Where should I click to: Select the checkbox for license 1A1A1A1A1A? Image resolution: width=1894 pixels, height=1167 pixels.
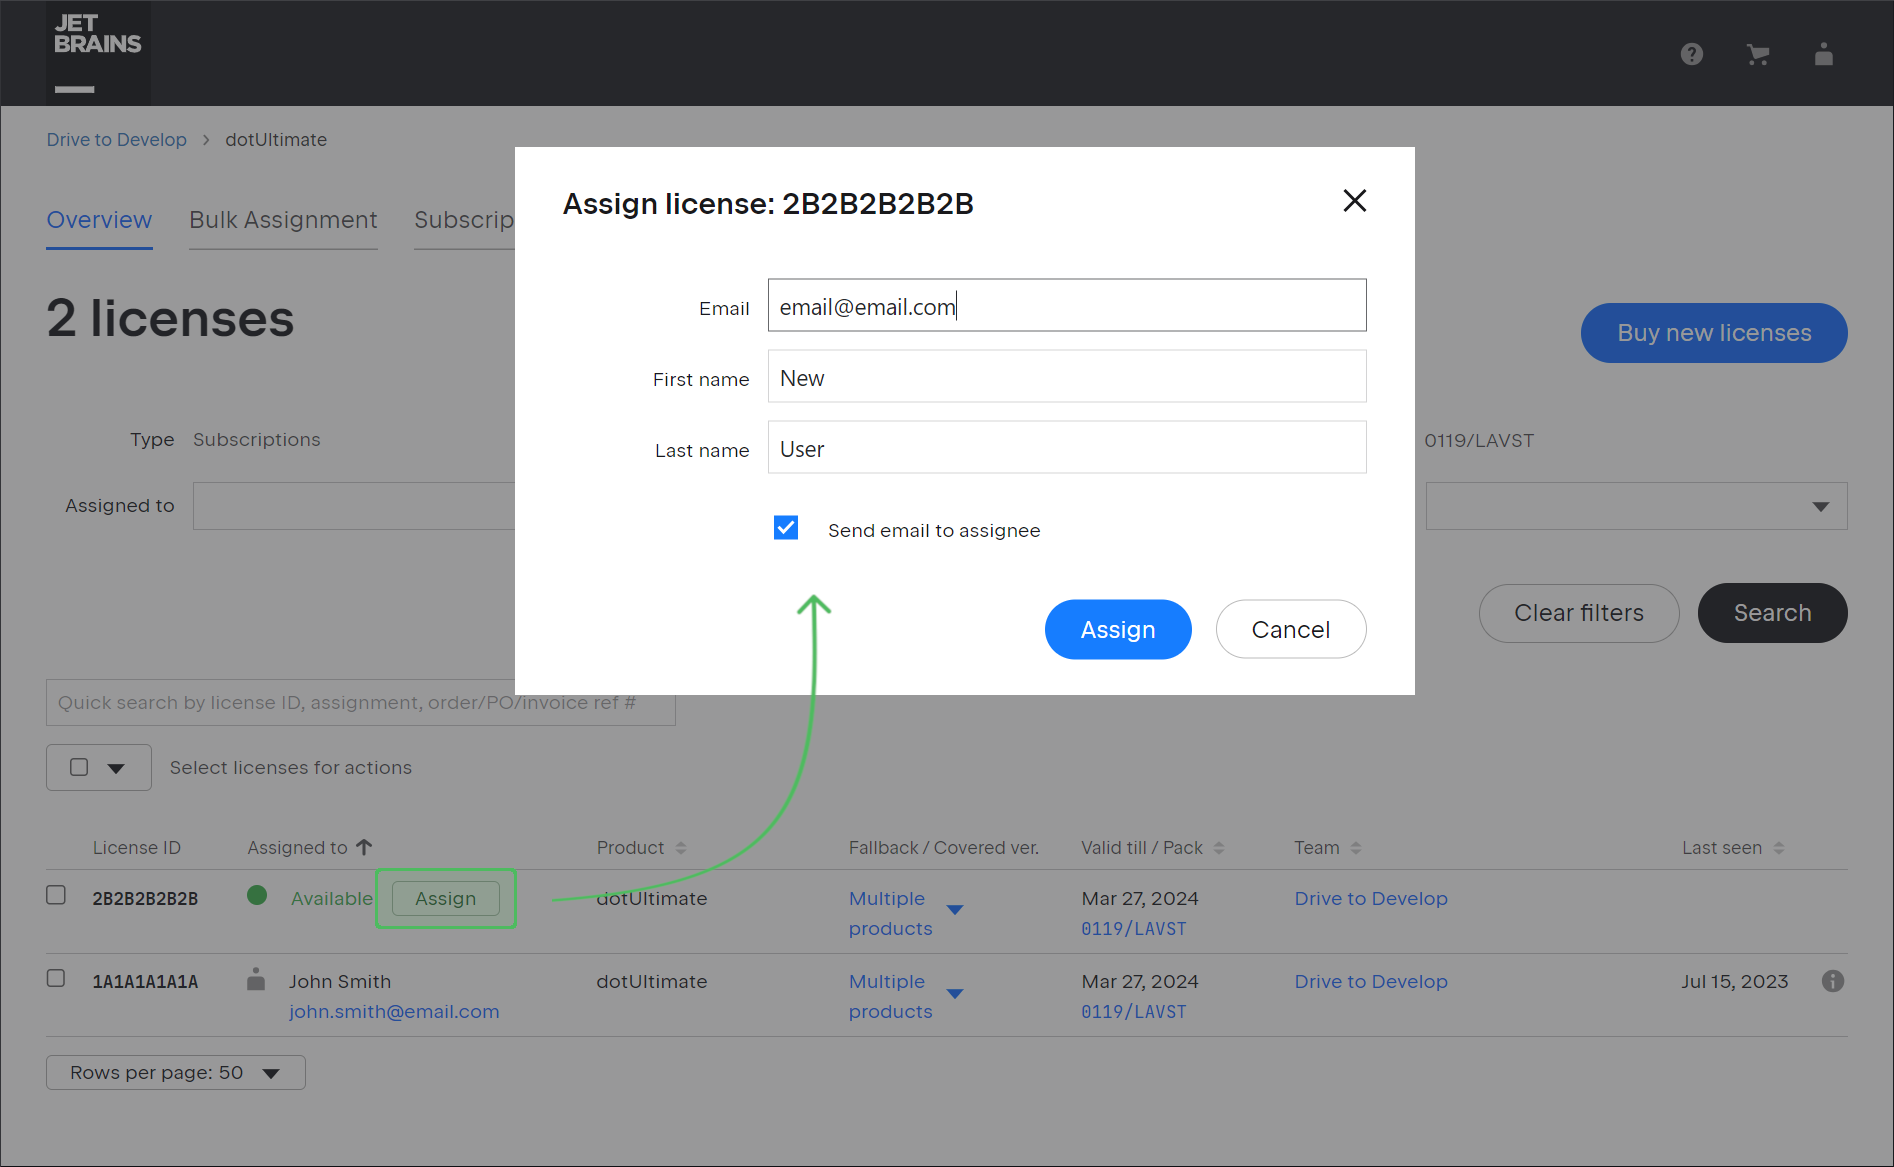56,978
